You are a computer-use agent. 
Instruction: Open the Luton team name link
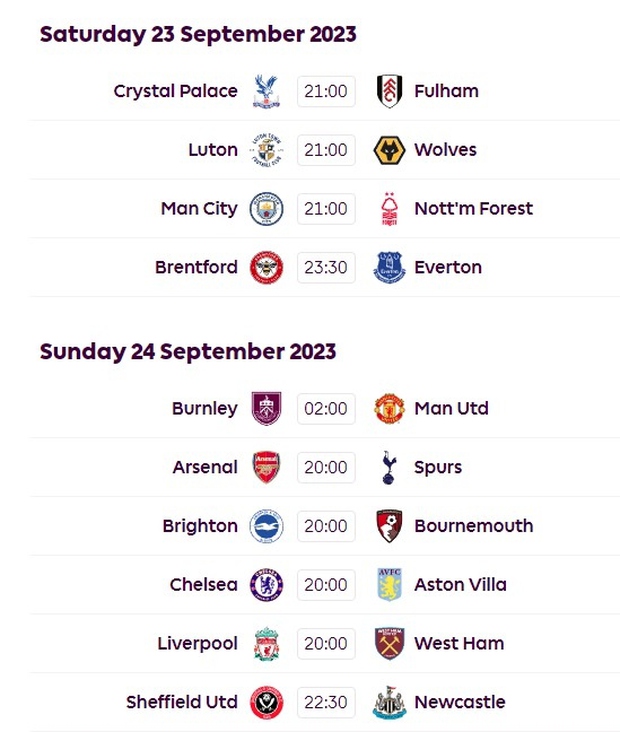pyautogui.click(x=213, y=150)
